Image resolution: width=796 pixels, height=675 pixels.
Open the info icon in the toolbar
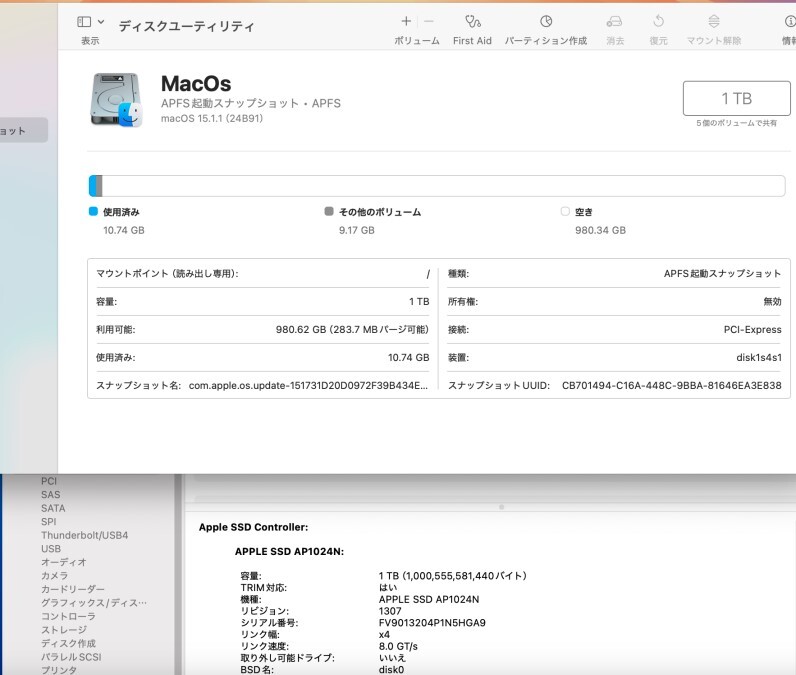(x=790, y=21)
